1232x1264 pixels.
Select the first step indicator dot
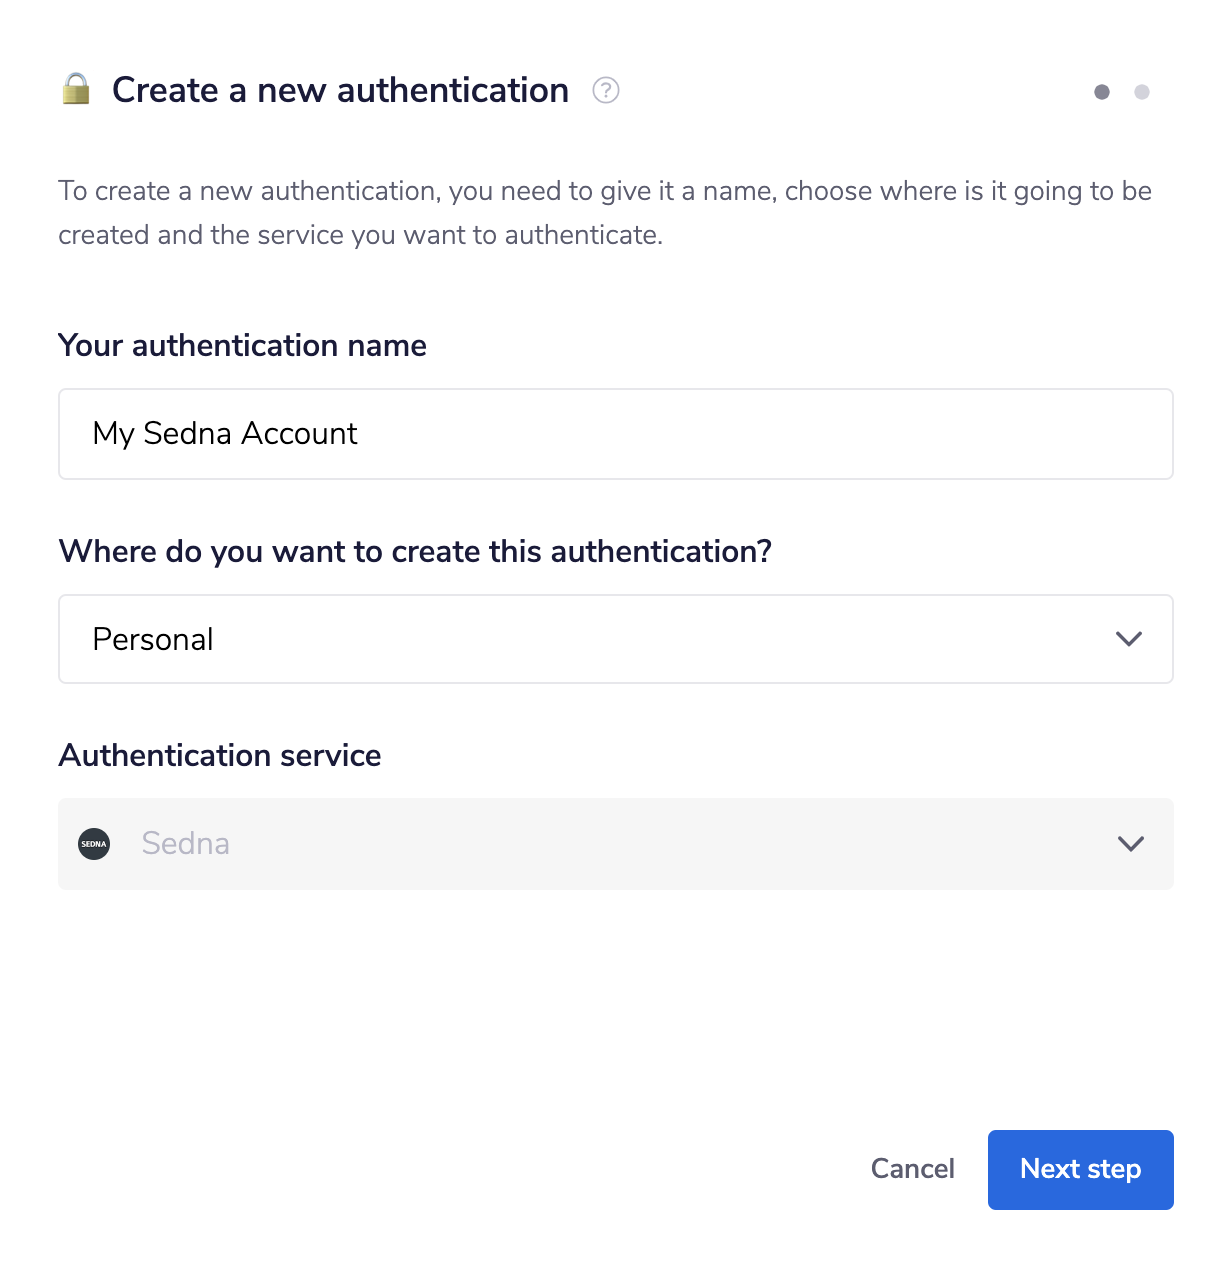pyautogui.click(x=1102, y=92)
